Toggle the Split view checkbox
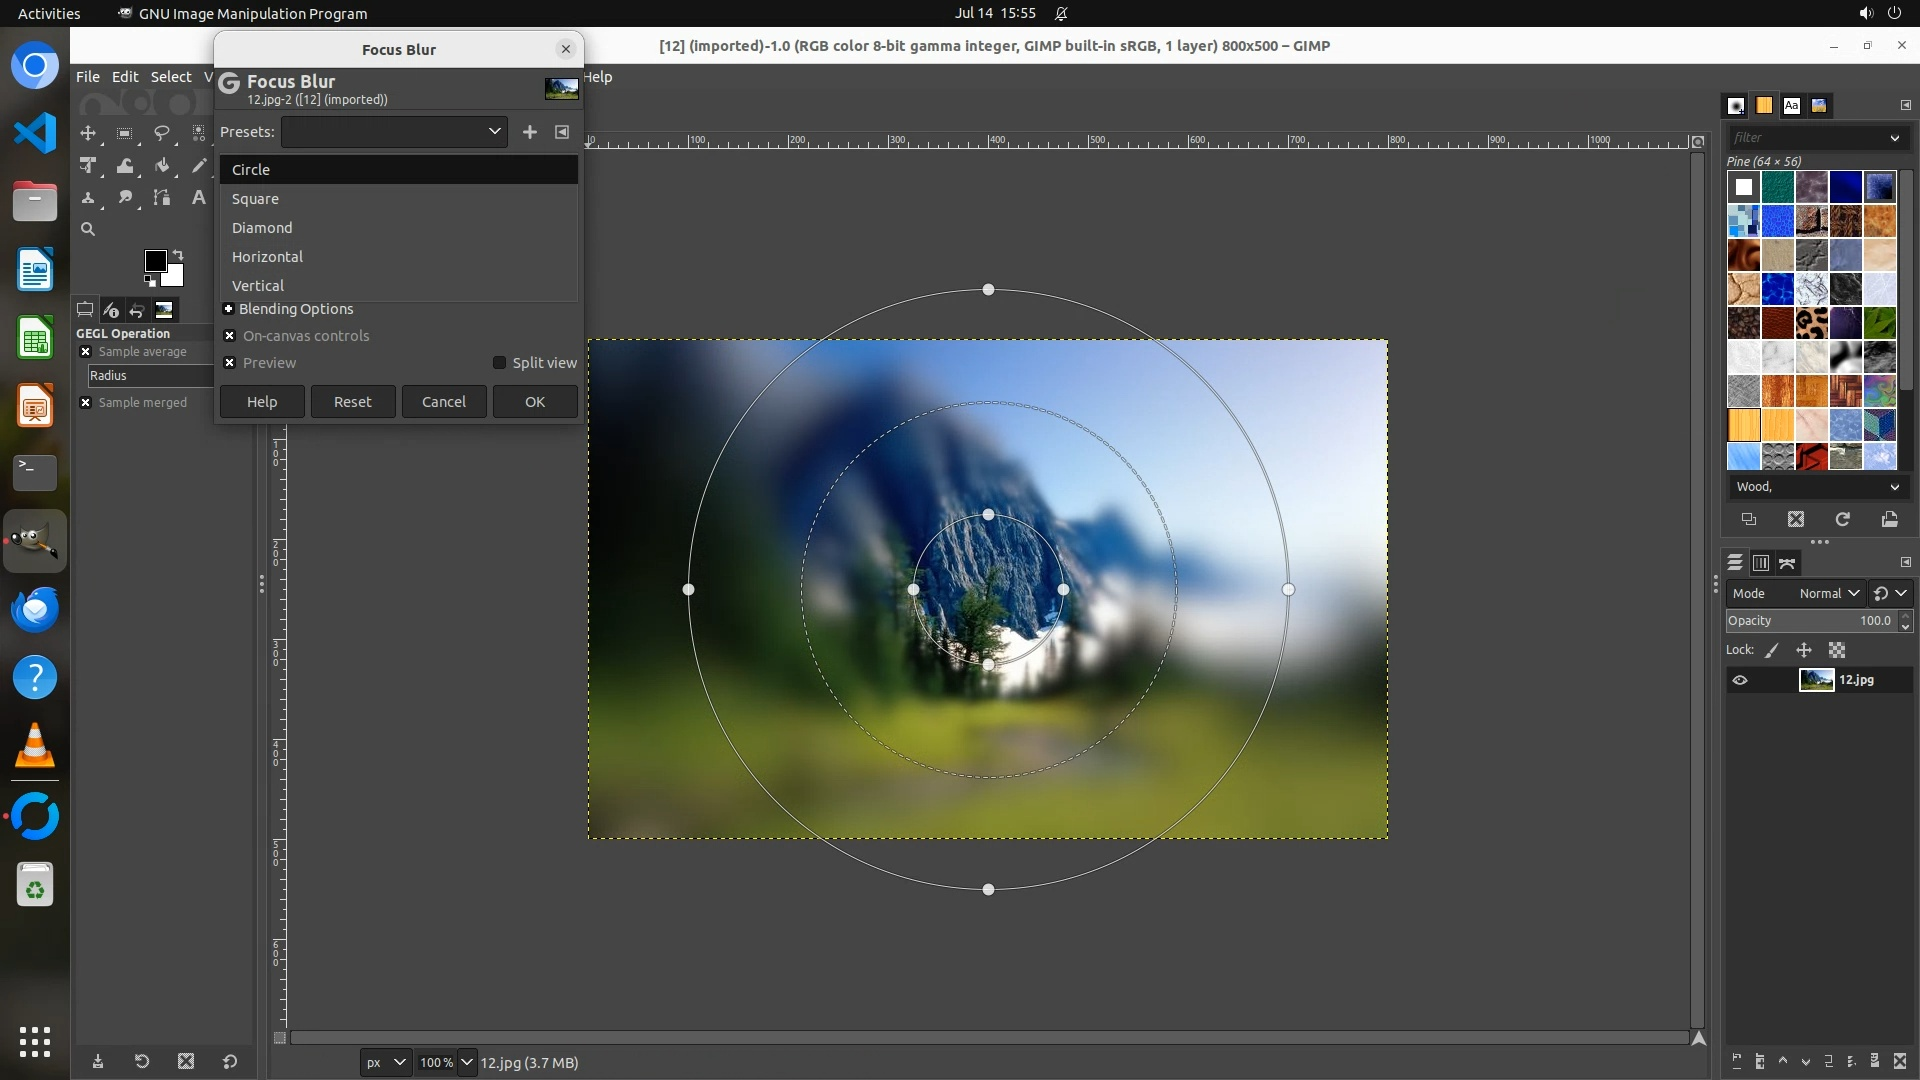The image size is (1920, 1080). coord(499,363)
